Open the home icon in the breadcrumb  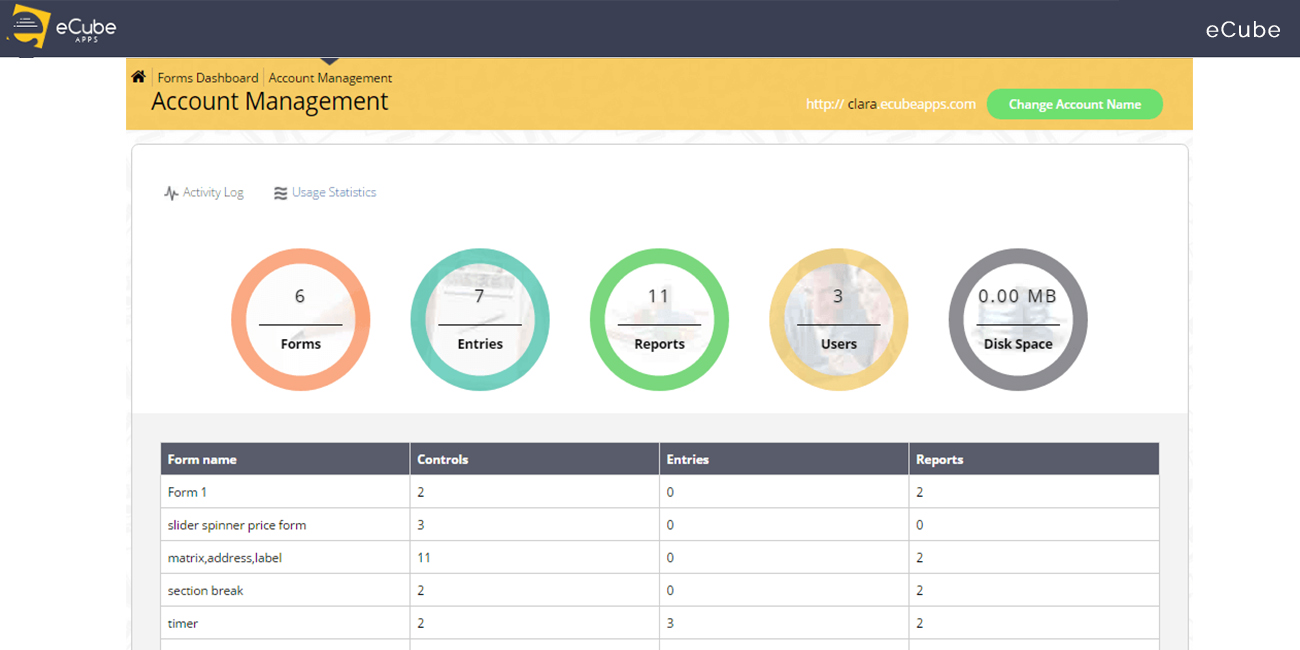(x=138, y=76)
